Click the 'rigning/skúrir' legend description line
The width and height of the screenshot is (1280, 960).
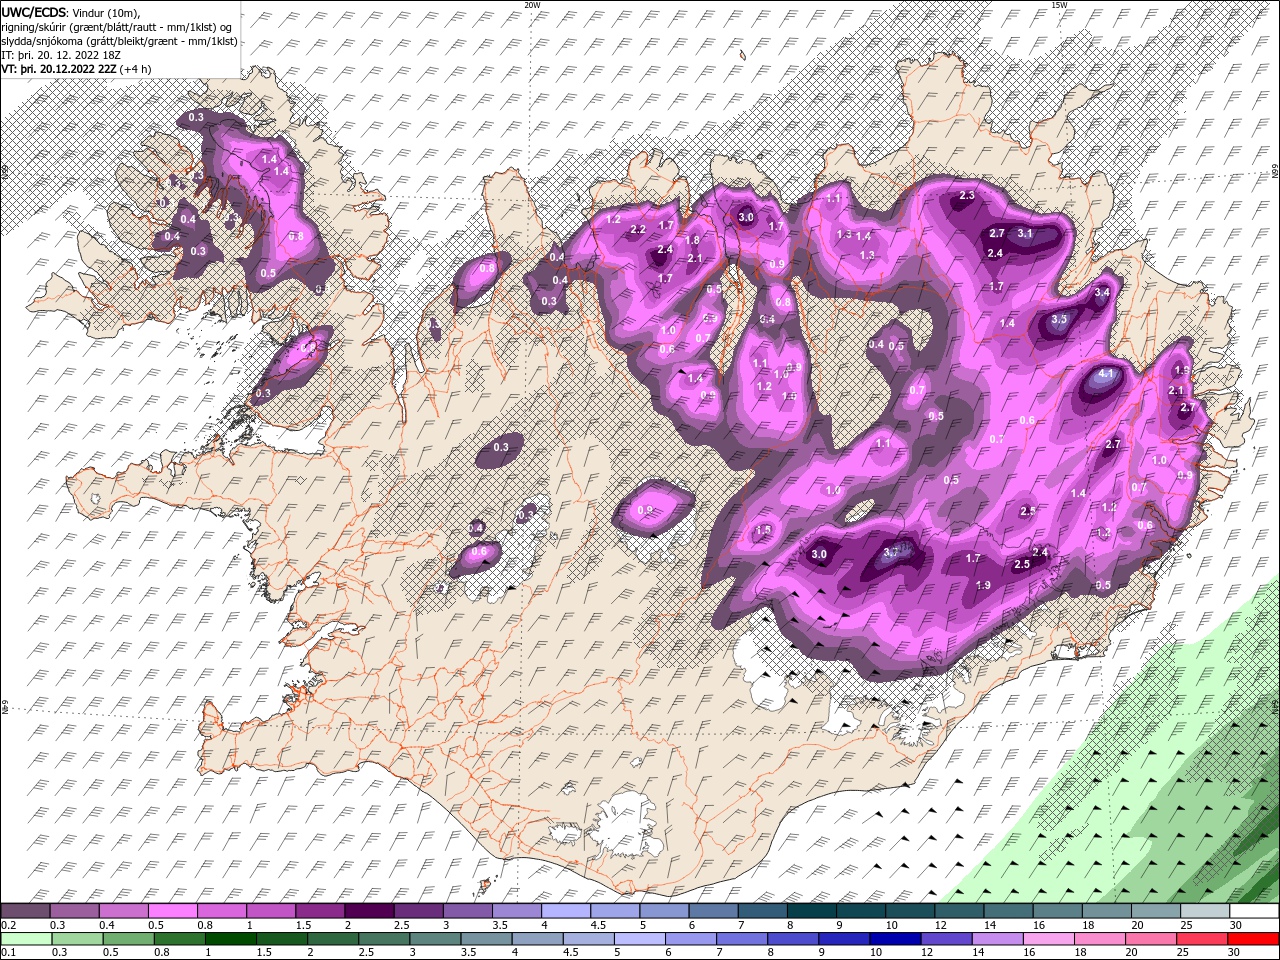click(x=117, y=26)
